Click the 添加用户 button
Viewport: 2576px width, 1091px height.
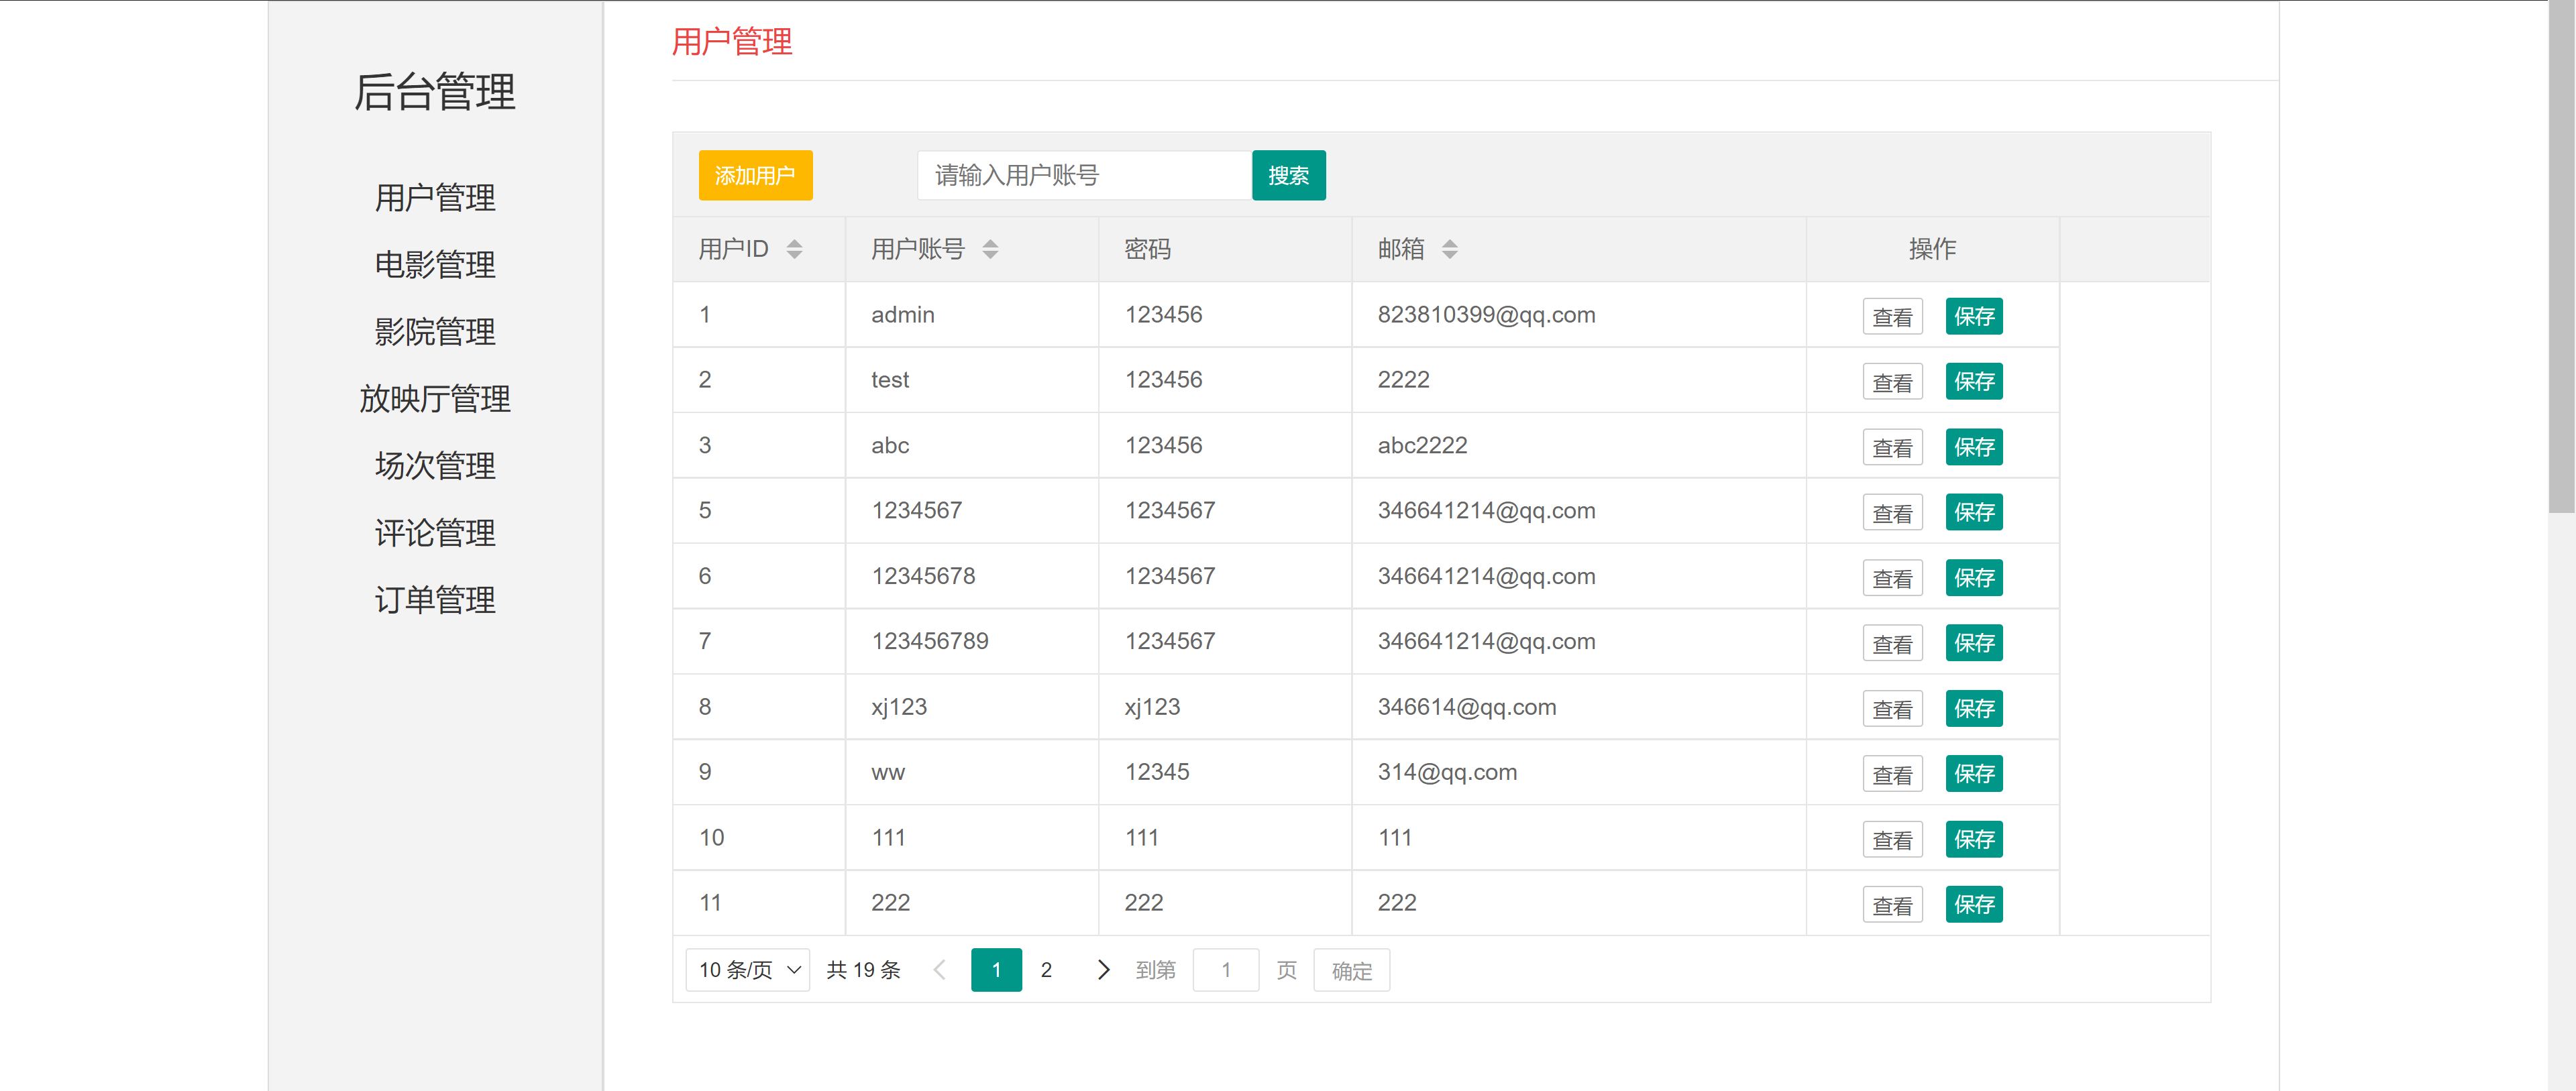coord(755,175)
